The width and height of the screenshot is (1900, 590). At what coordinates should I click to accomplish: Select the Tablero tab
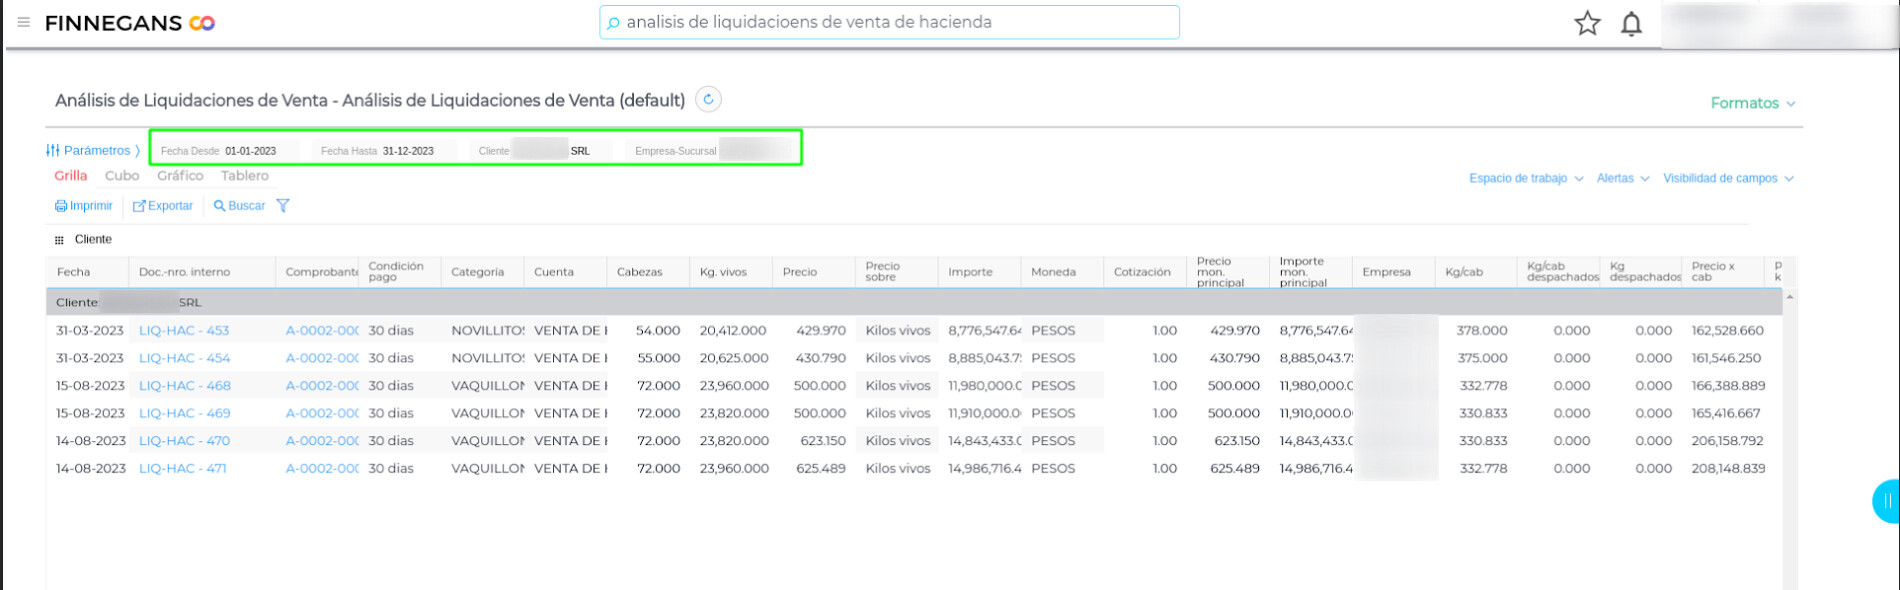(245, 176)
